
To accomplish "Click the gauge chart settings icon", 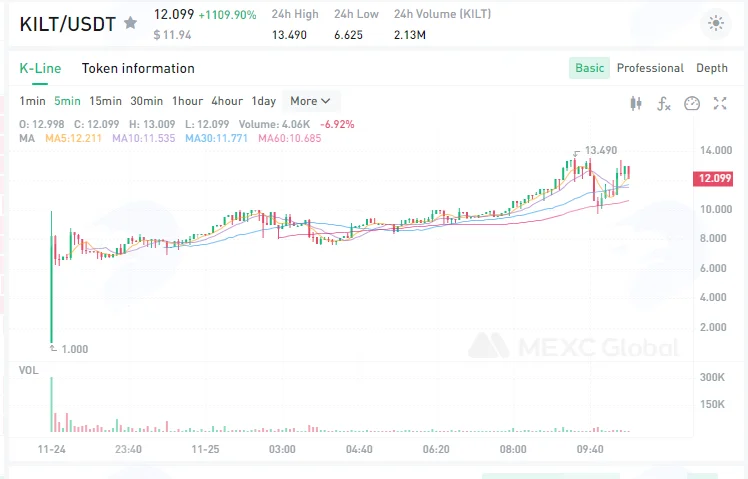I will pyautogui.click(x=692, y=103).
